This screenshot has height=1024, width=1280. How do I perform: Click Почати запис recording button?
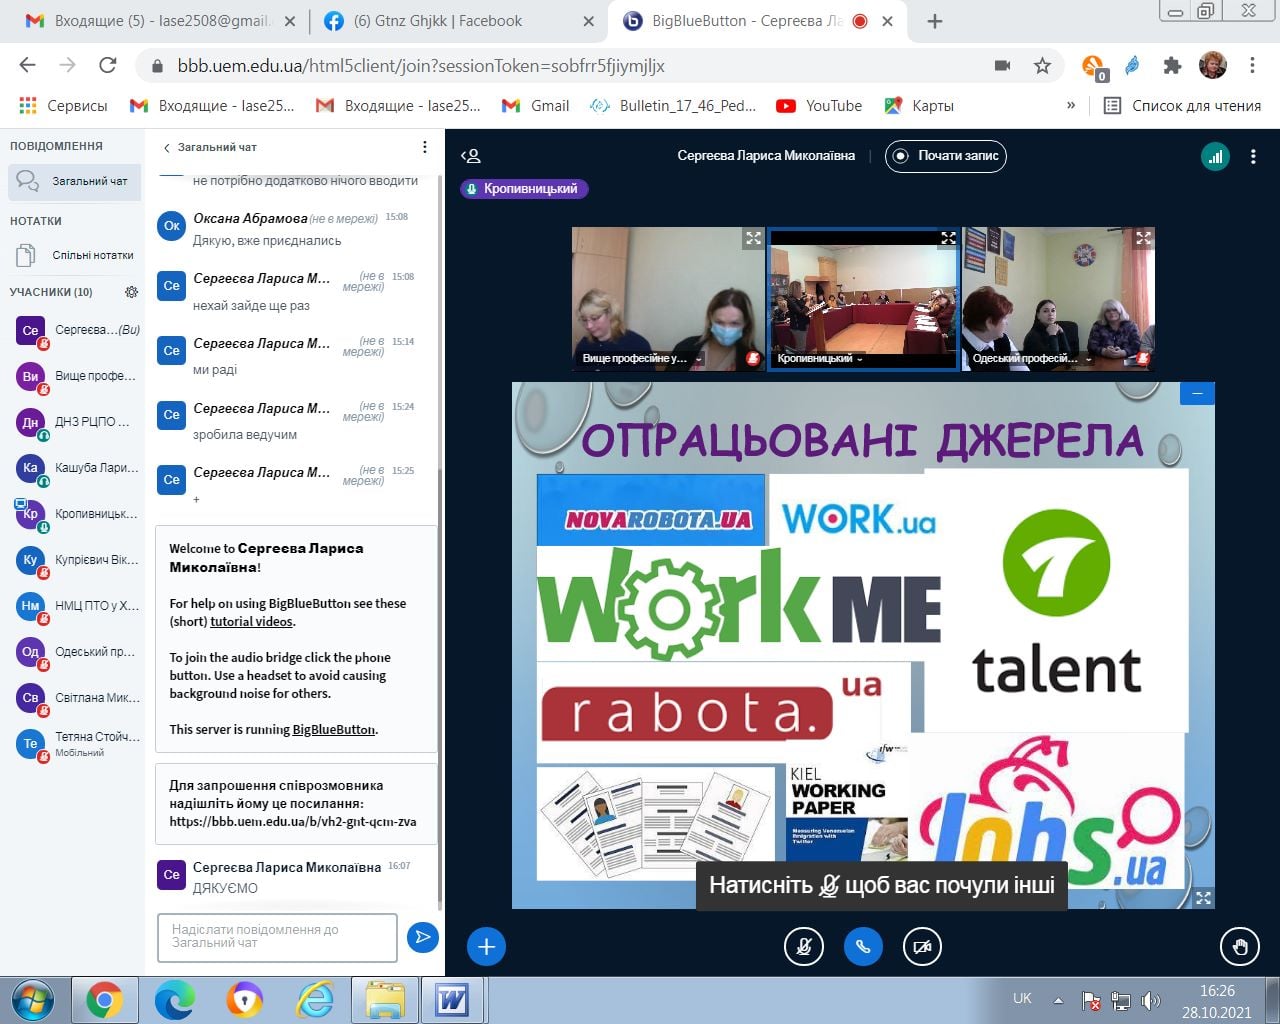[946, 156]
